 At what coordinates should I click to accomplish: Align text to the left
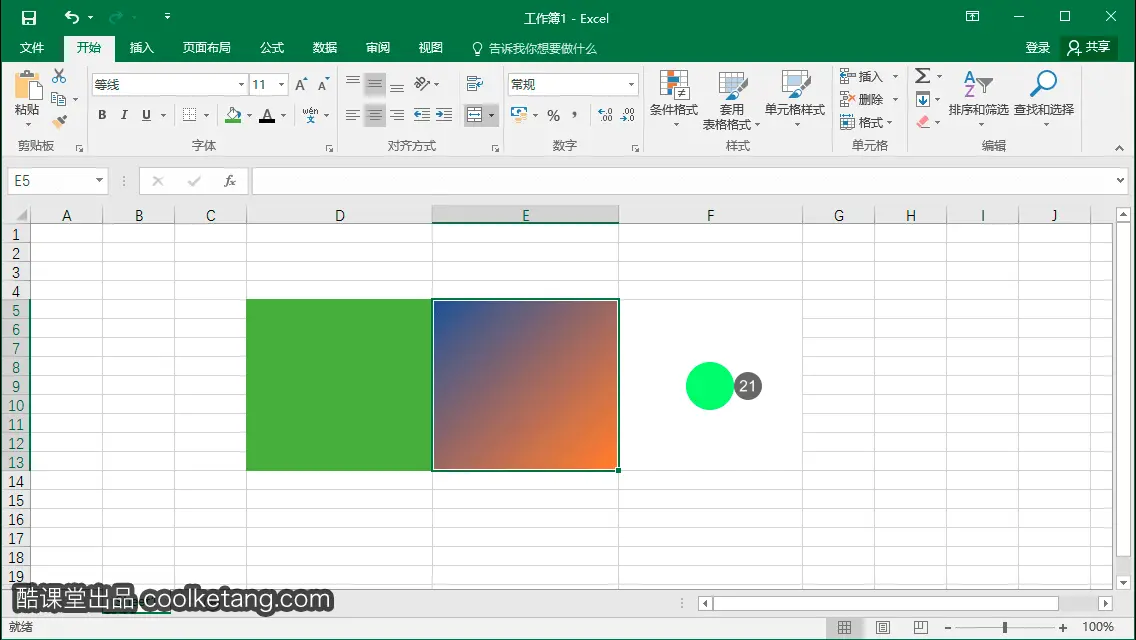tap(353, 115)
